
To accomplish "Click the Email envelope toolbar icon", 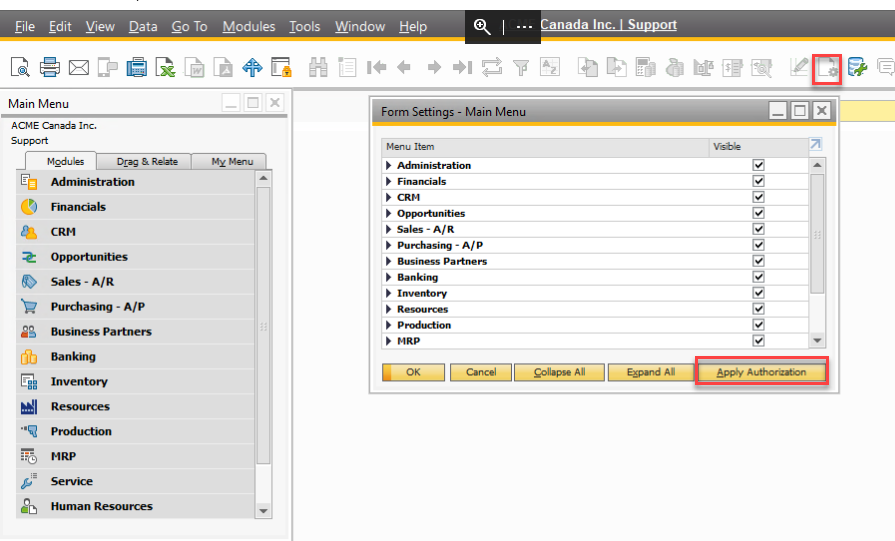I will pos(79,67).
